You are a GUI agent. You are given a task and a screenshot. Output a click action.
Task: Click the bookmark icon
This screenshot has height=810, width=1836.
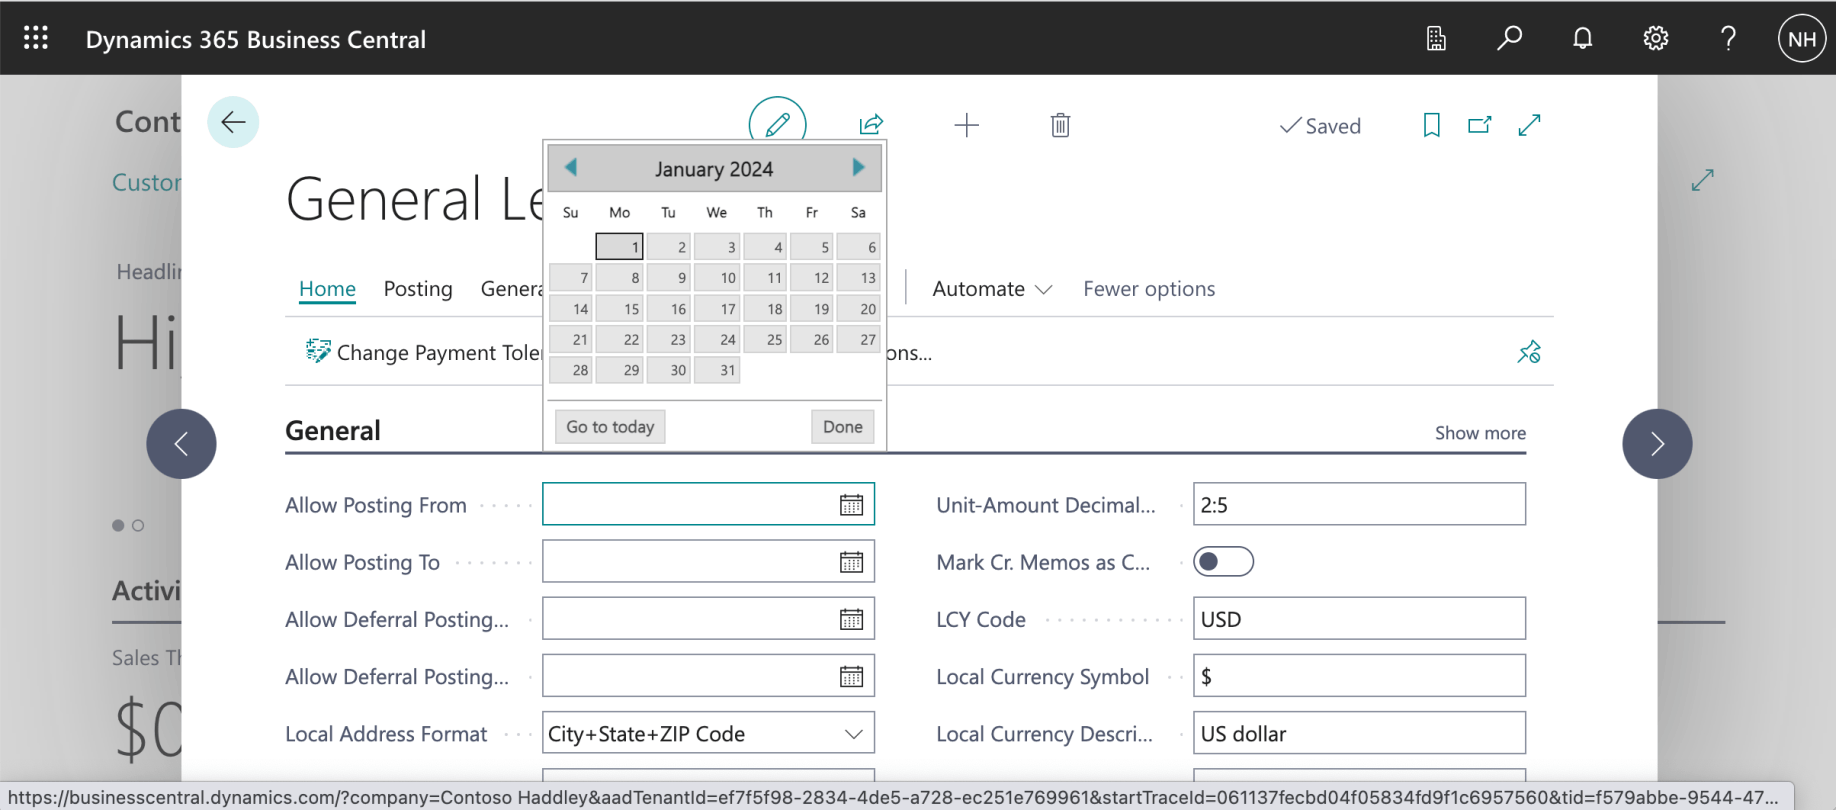(1431, 125)
